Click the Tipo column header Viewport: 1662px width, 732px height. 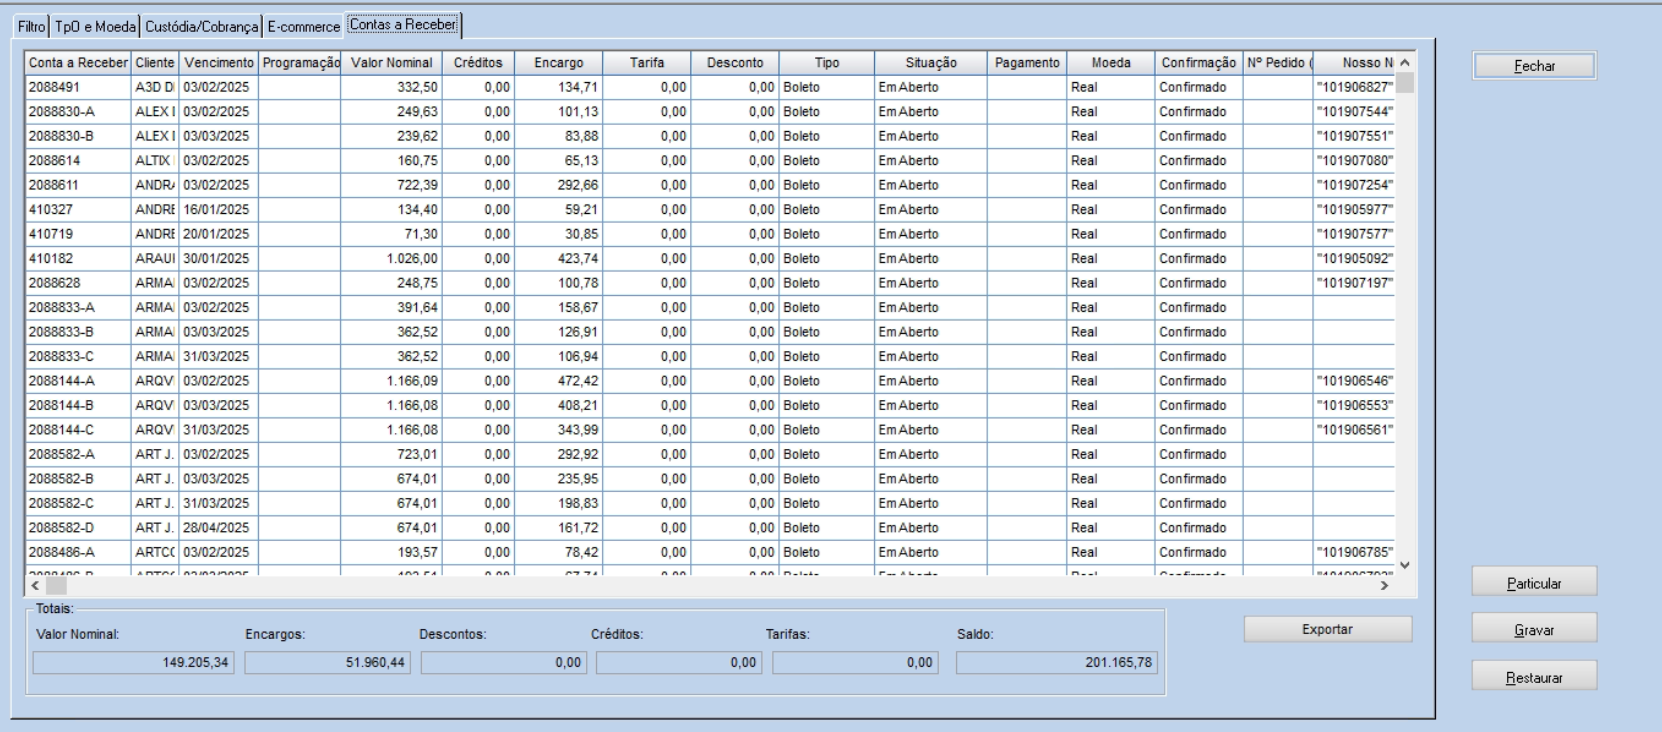tap(827, 63)
